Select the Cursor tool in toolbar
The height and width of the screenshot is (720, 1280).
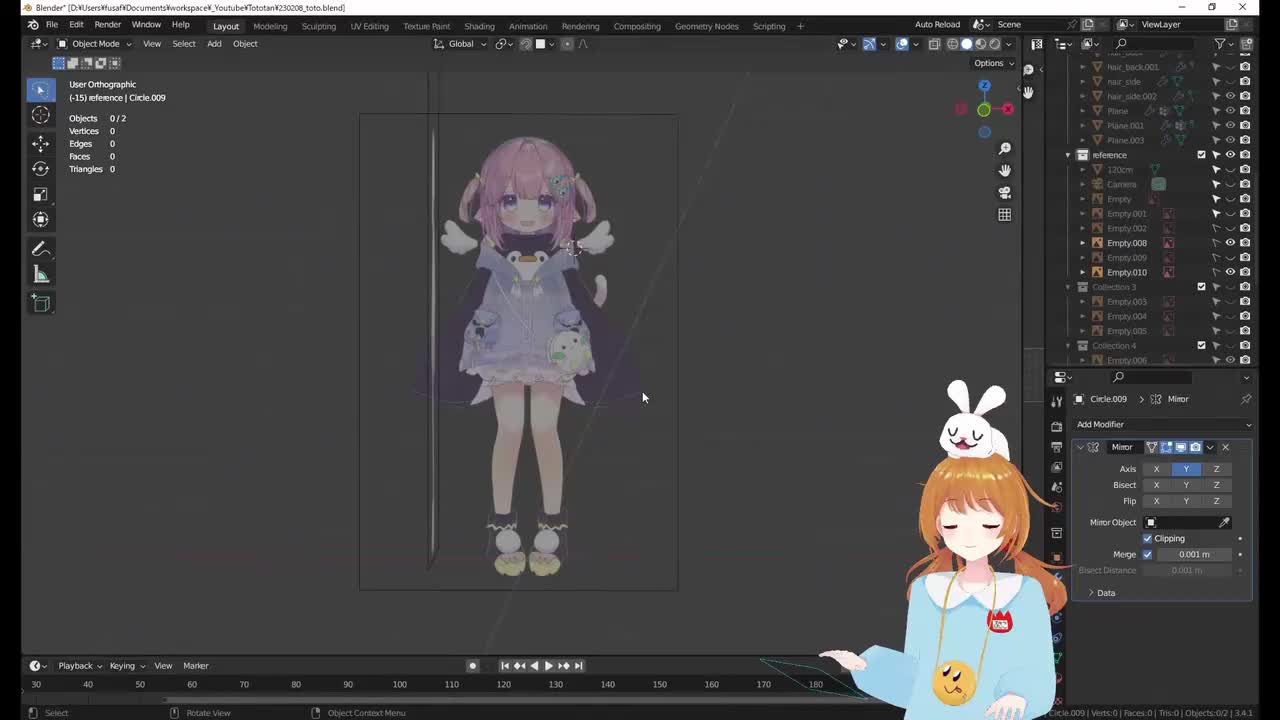(40, 115)
